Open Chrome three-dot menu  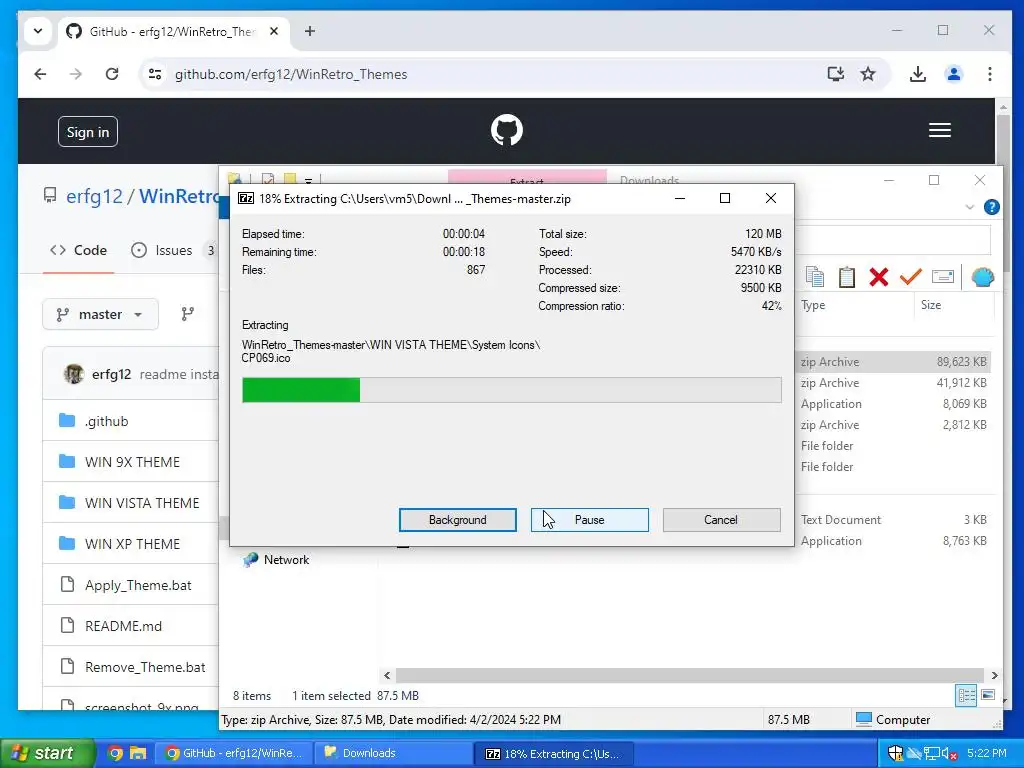[x=990, y=74]
